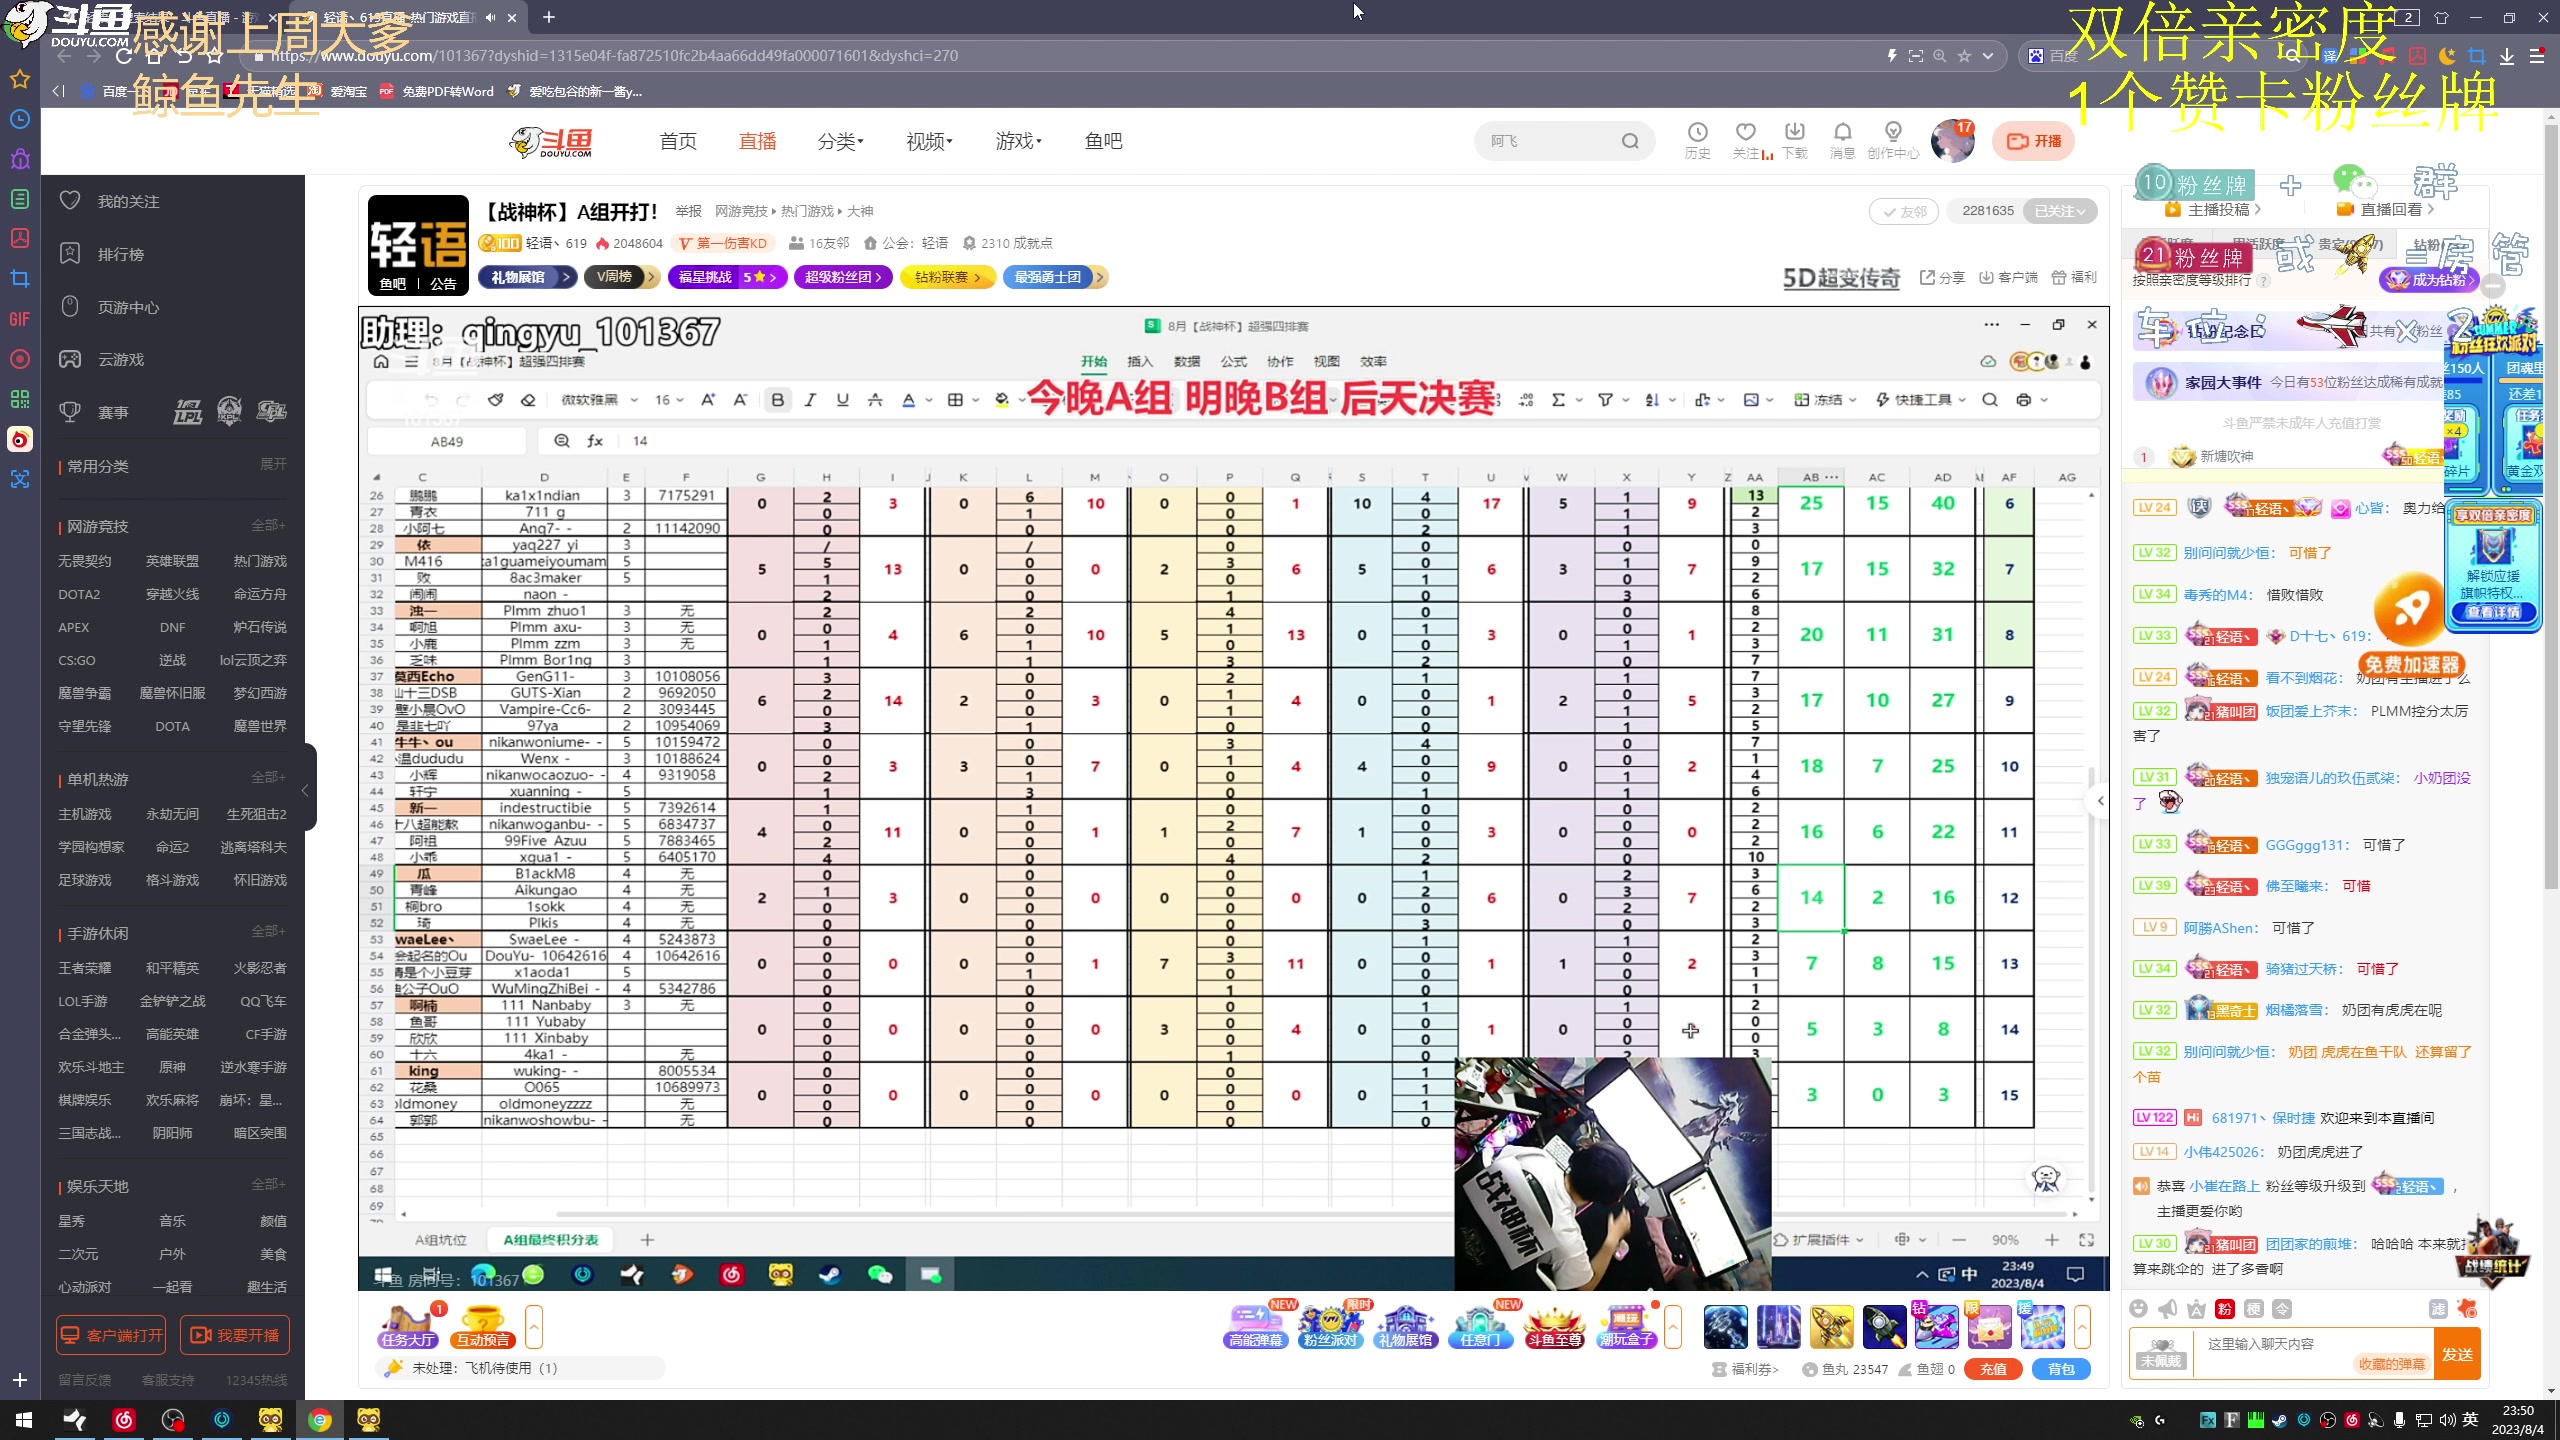Click the user avatar with 17 badge

pos(1952,140)
